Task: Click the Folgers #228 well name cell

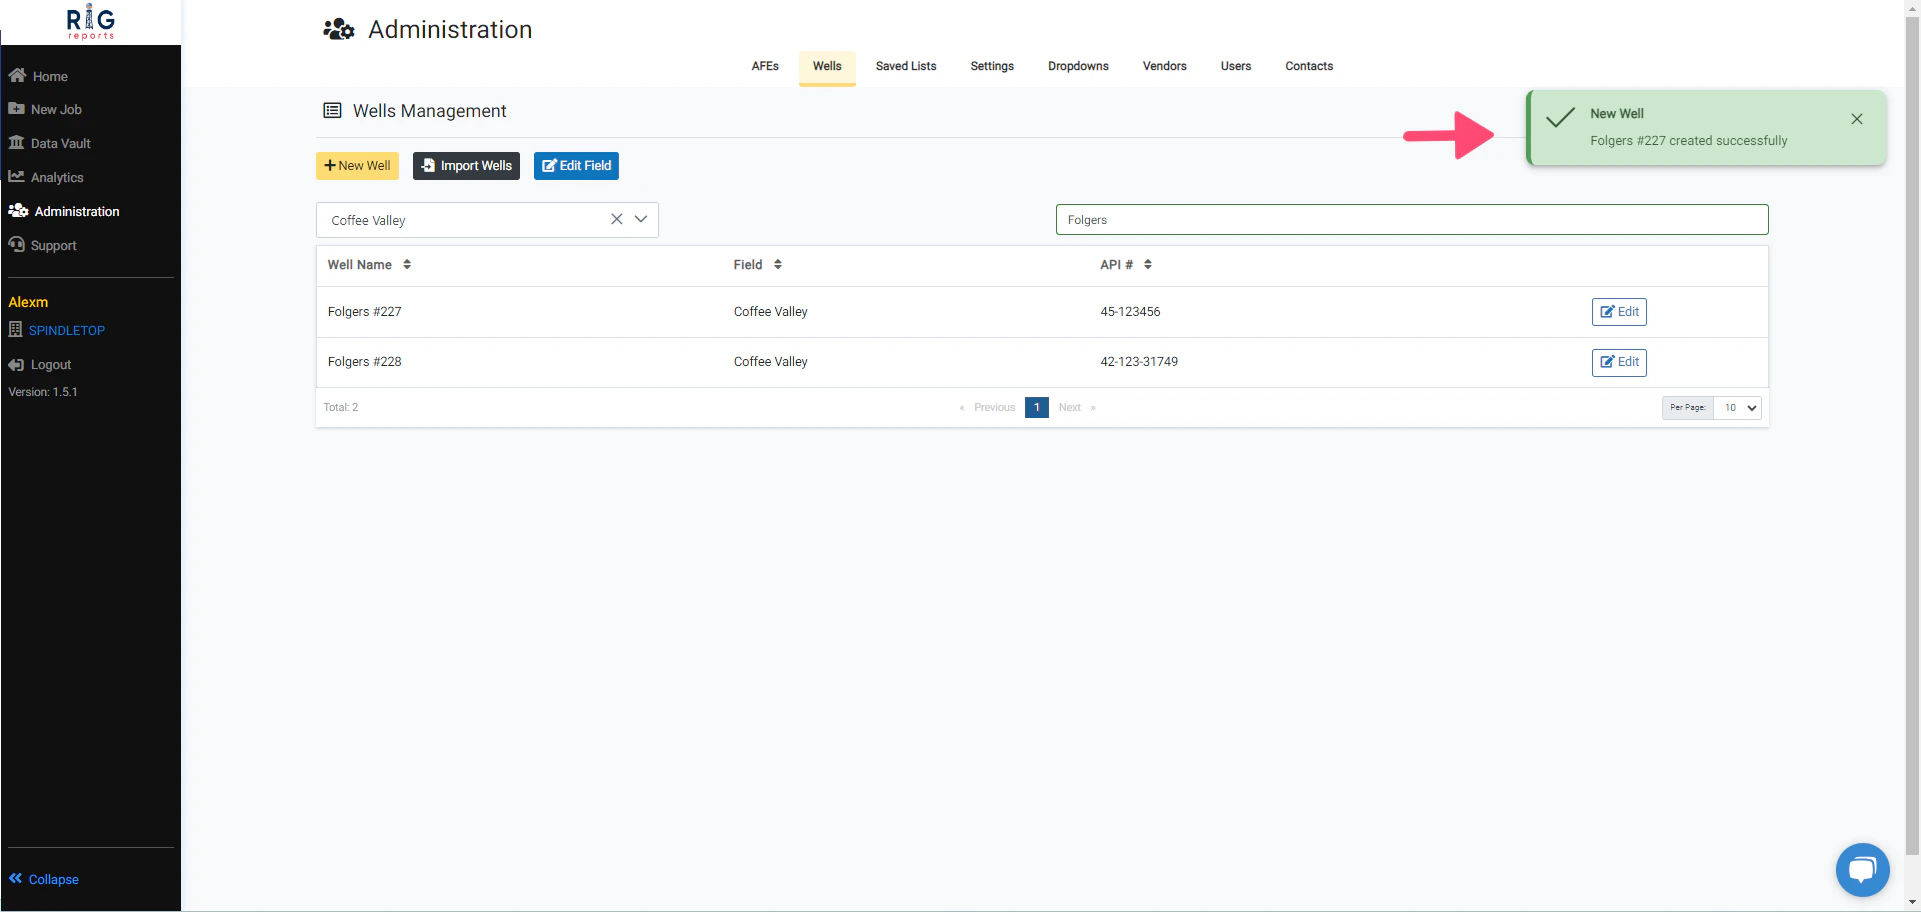Action: (x=364, y=362)
